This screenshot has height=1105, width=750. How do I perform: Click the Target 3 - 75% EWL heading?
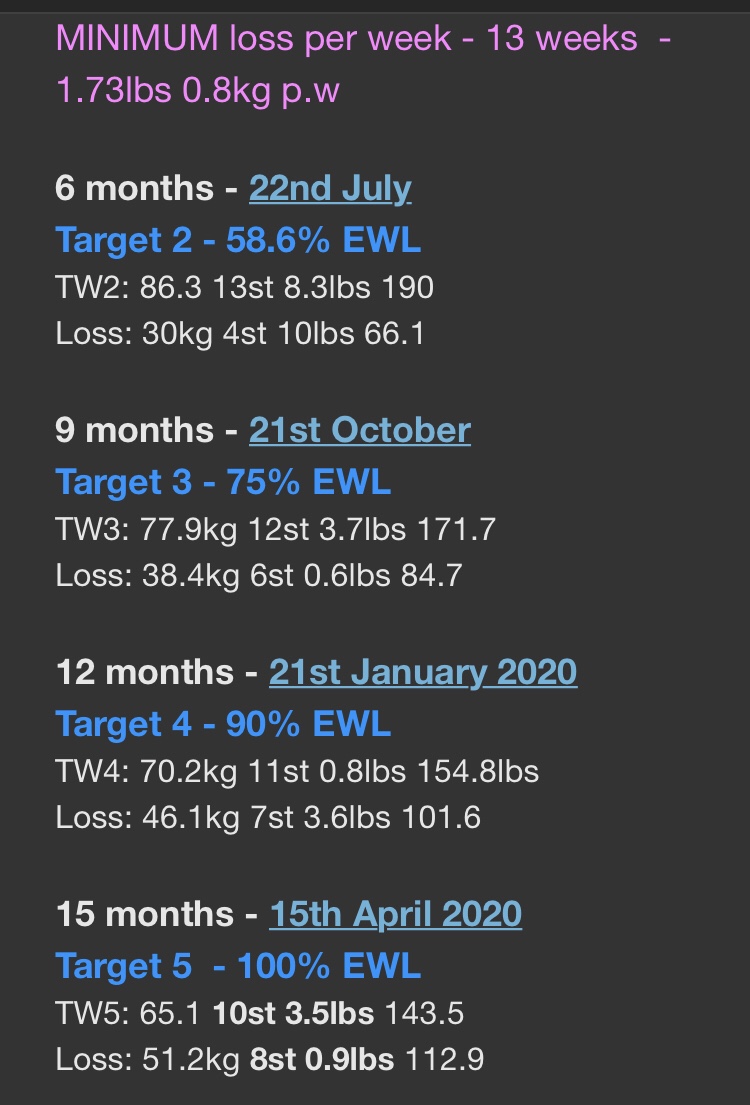223,482
